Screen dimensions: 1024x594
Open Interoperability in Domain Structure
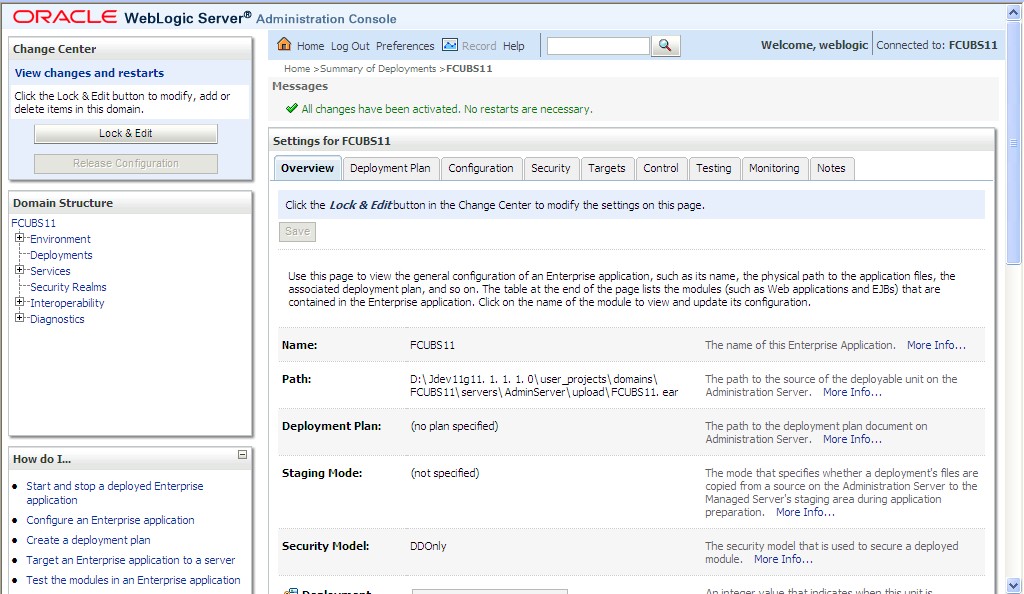pyautogui.click(x=67, y=303)
